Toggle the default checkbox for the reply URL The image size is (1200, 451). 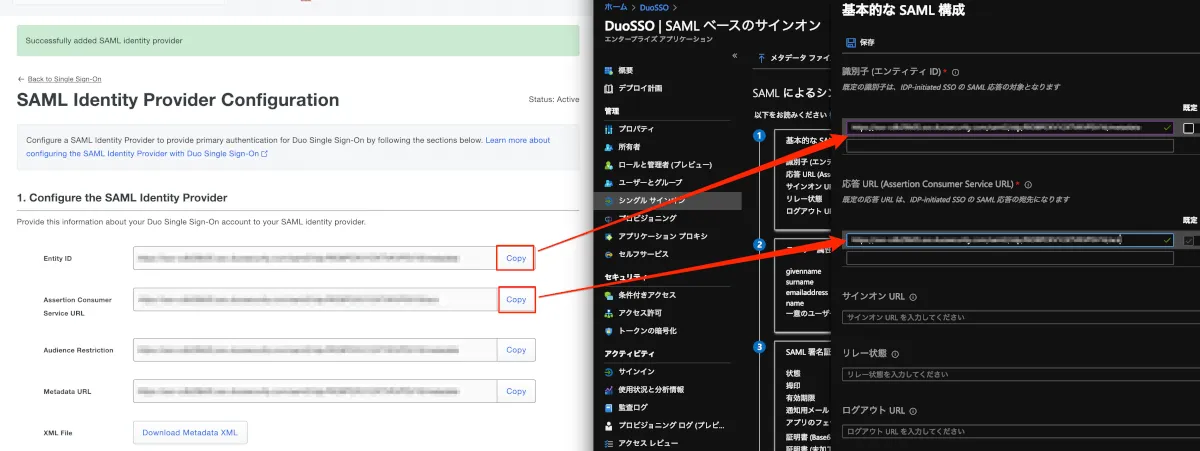pos(1188,240)
